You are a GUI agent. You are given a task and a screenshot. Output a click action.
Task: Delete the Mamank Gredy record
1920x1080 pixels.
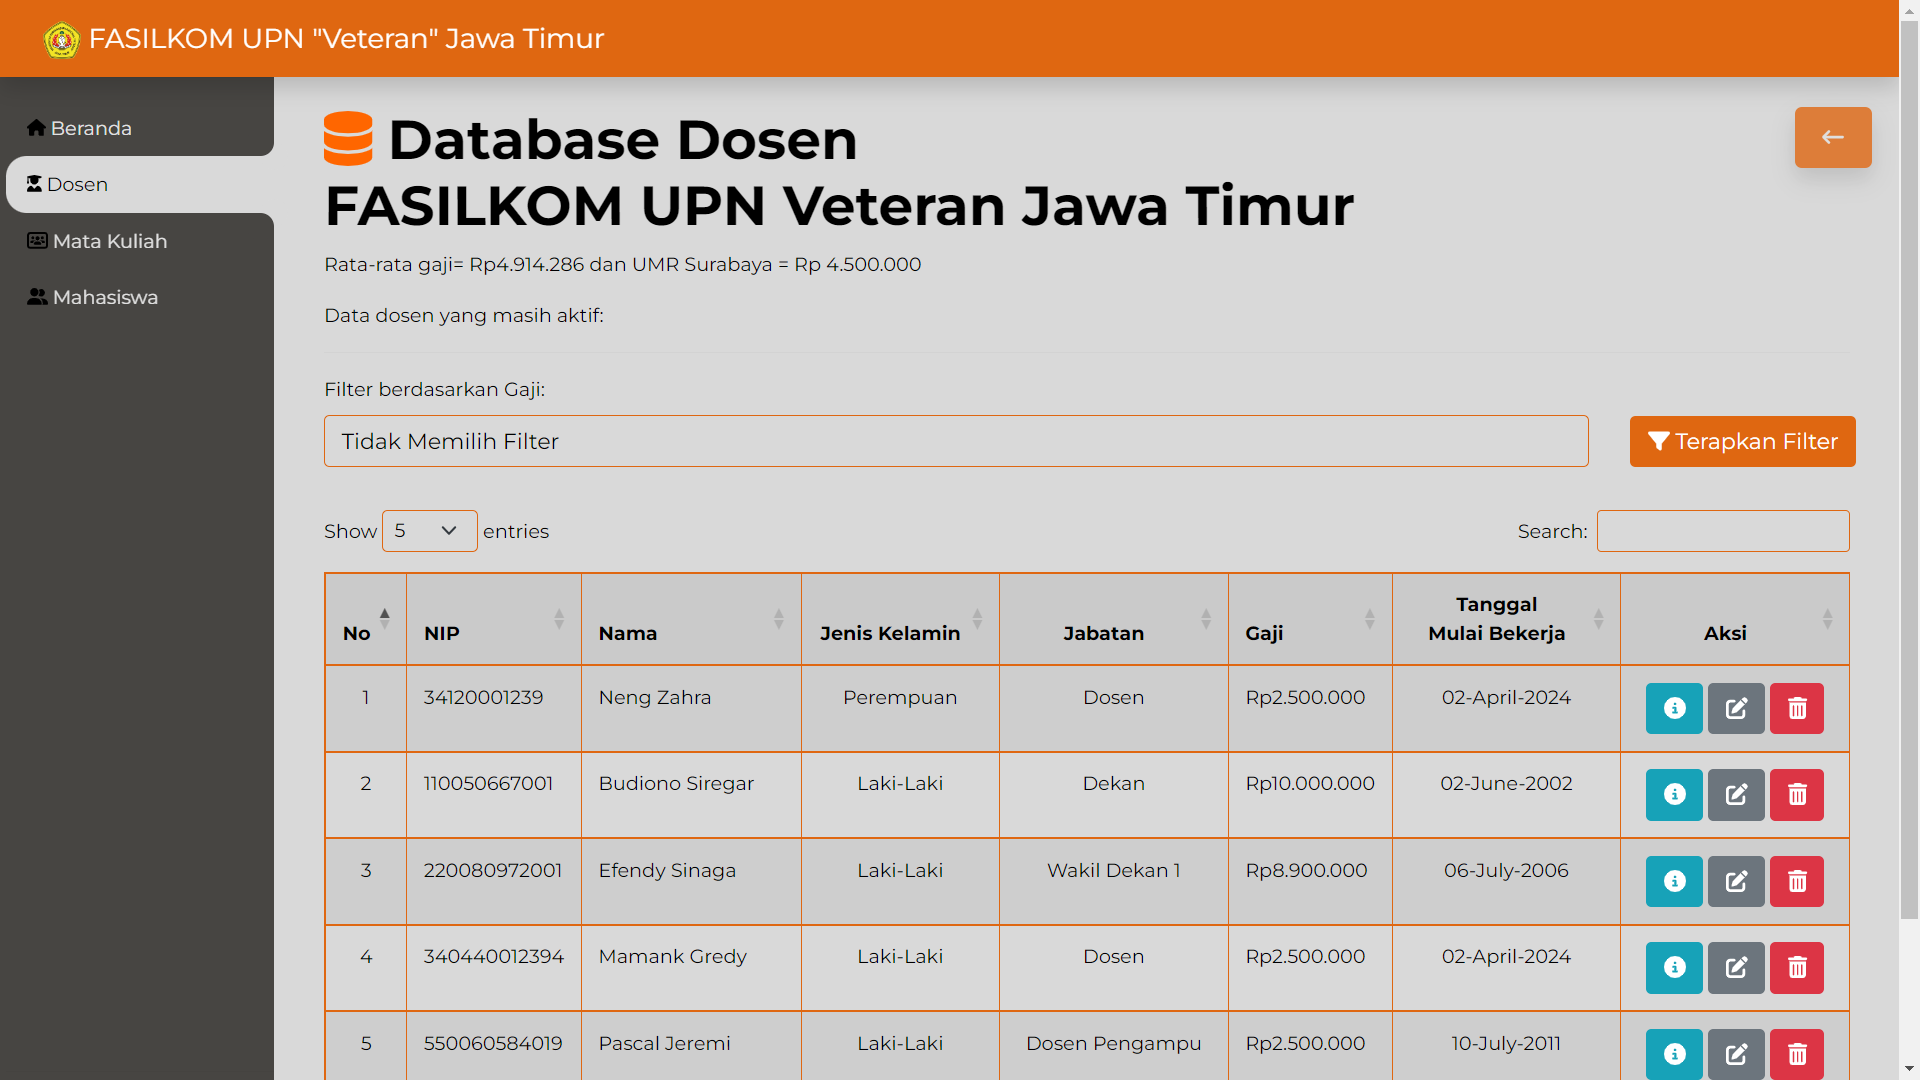pyautogui.click(x=1797, y=968)
